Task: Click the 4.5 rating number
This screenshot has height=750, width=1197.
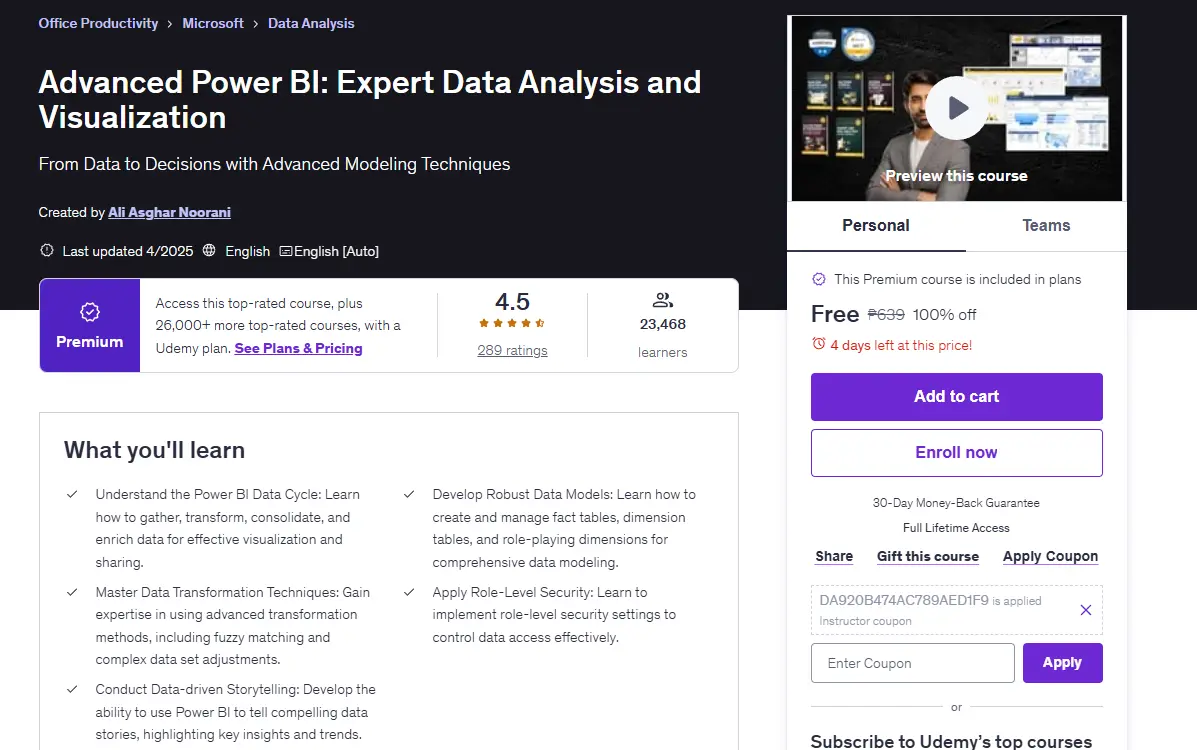Action: coord(512,302)
